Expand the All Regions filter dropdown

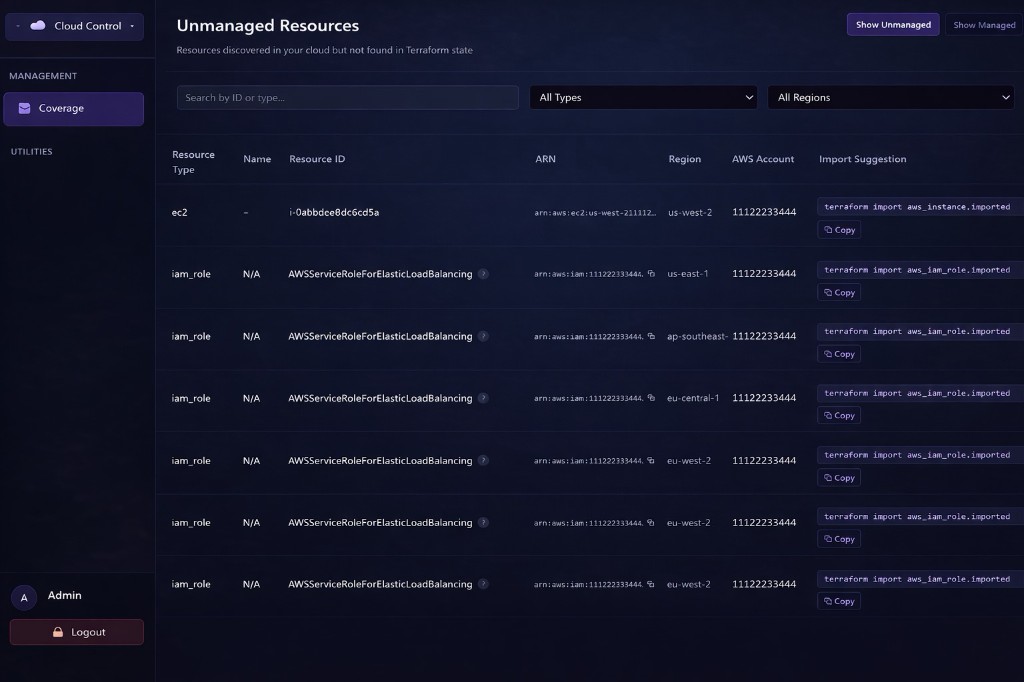point(891,97)
